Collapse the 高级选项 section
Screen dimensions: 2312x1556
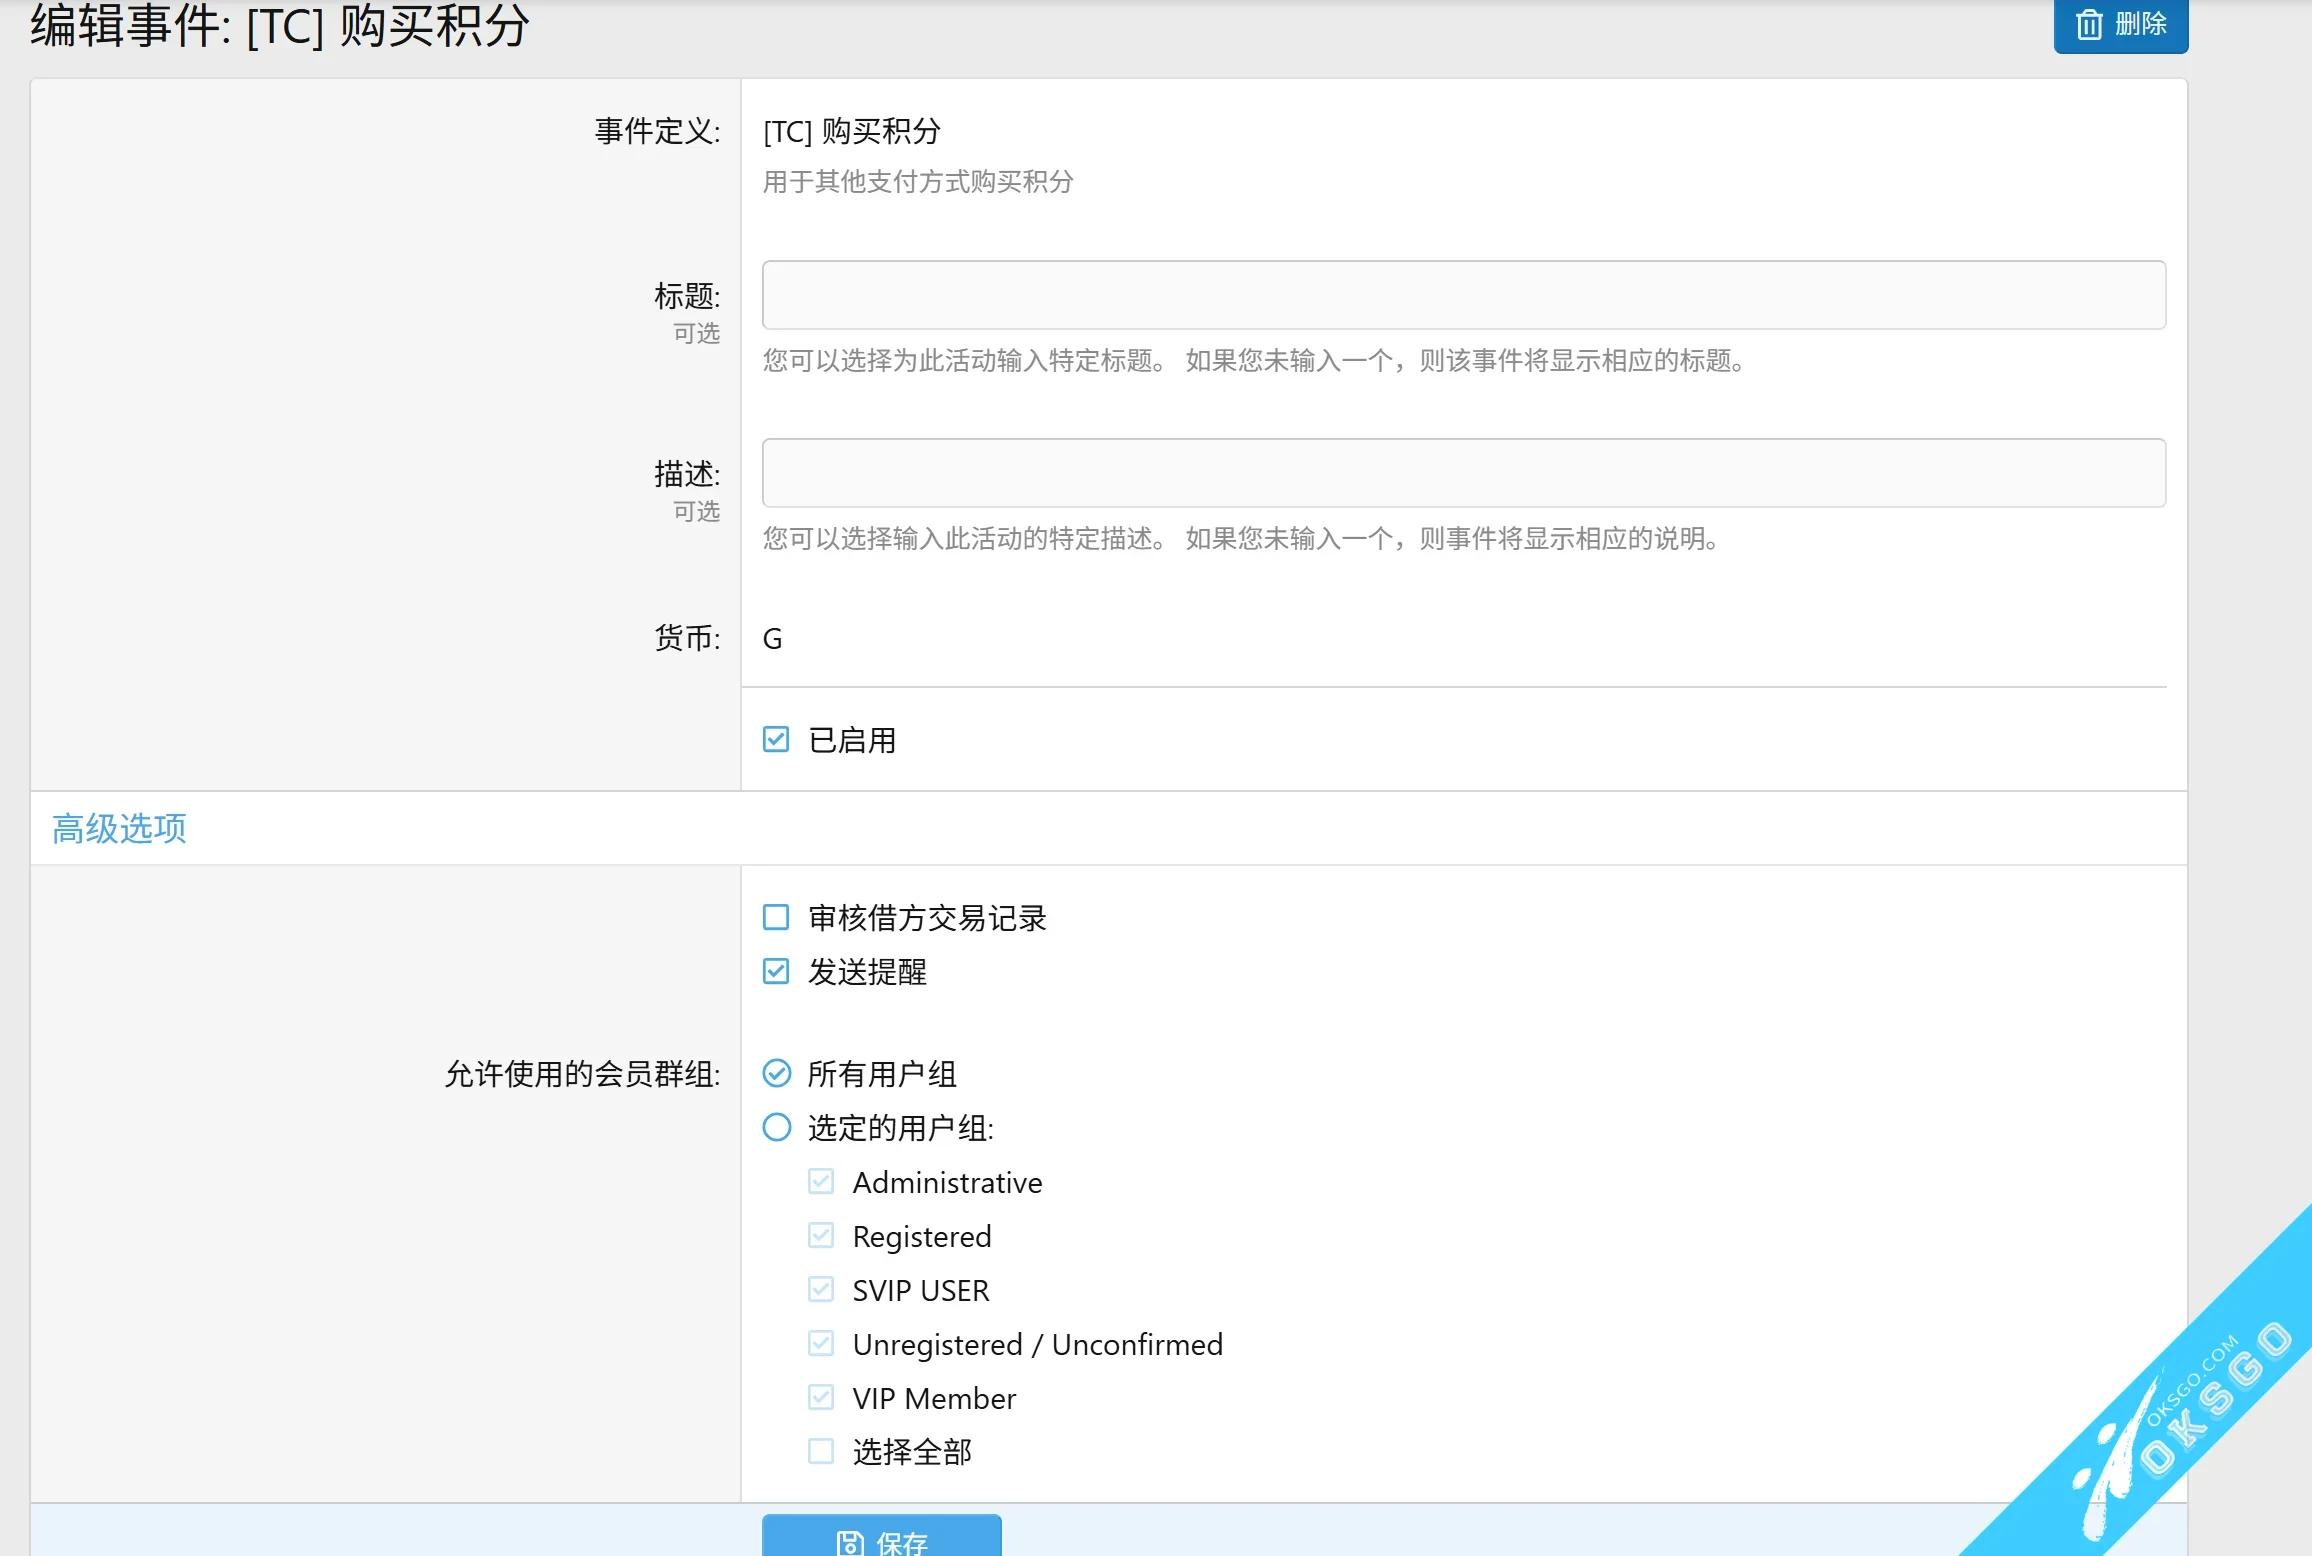[x=118, y=828]
